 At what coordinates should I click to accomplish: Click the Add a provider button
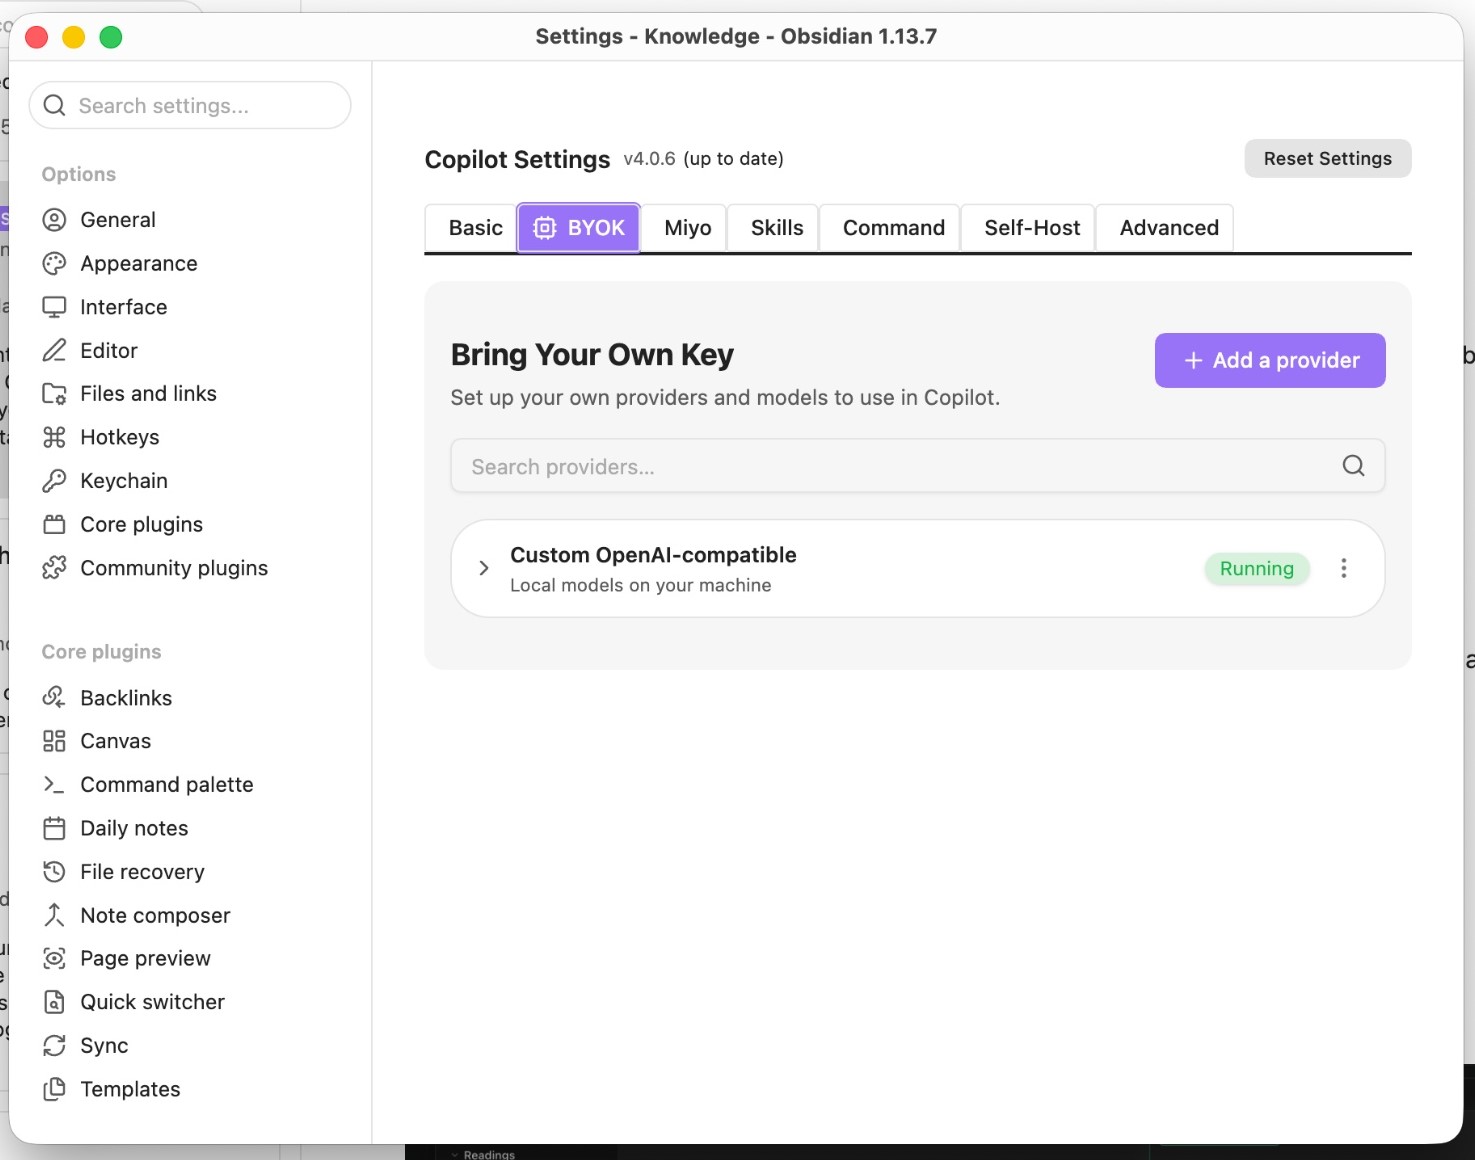(1270, 360)
